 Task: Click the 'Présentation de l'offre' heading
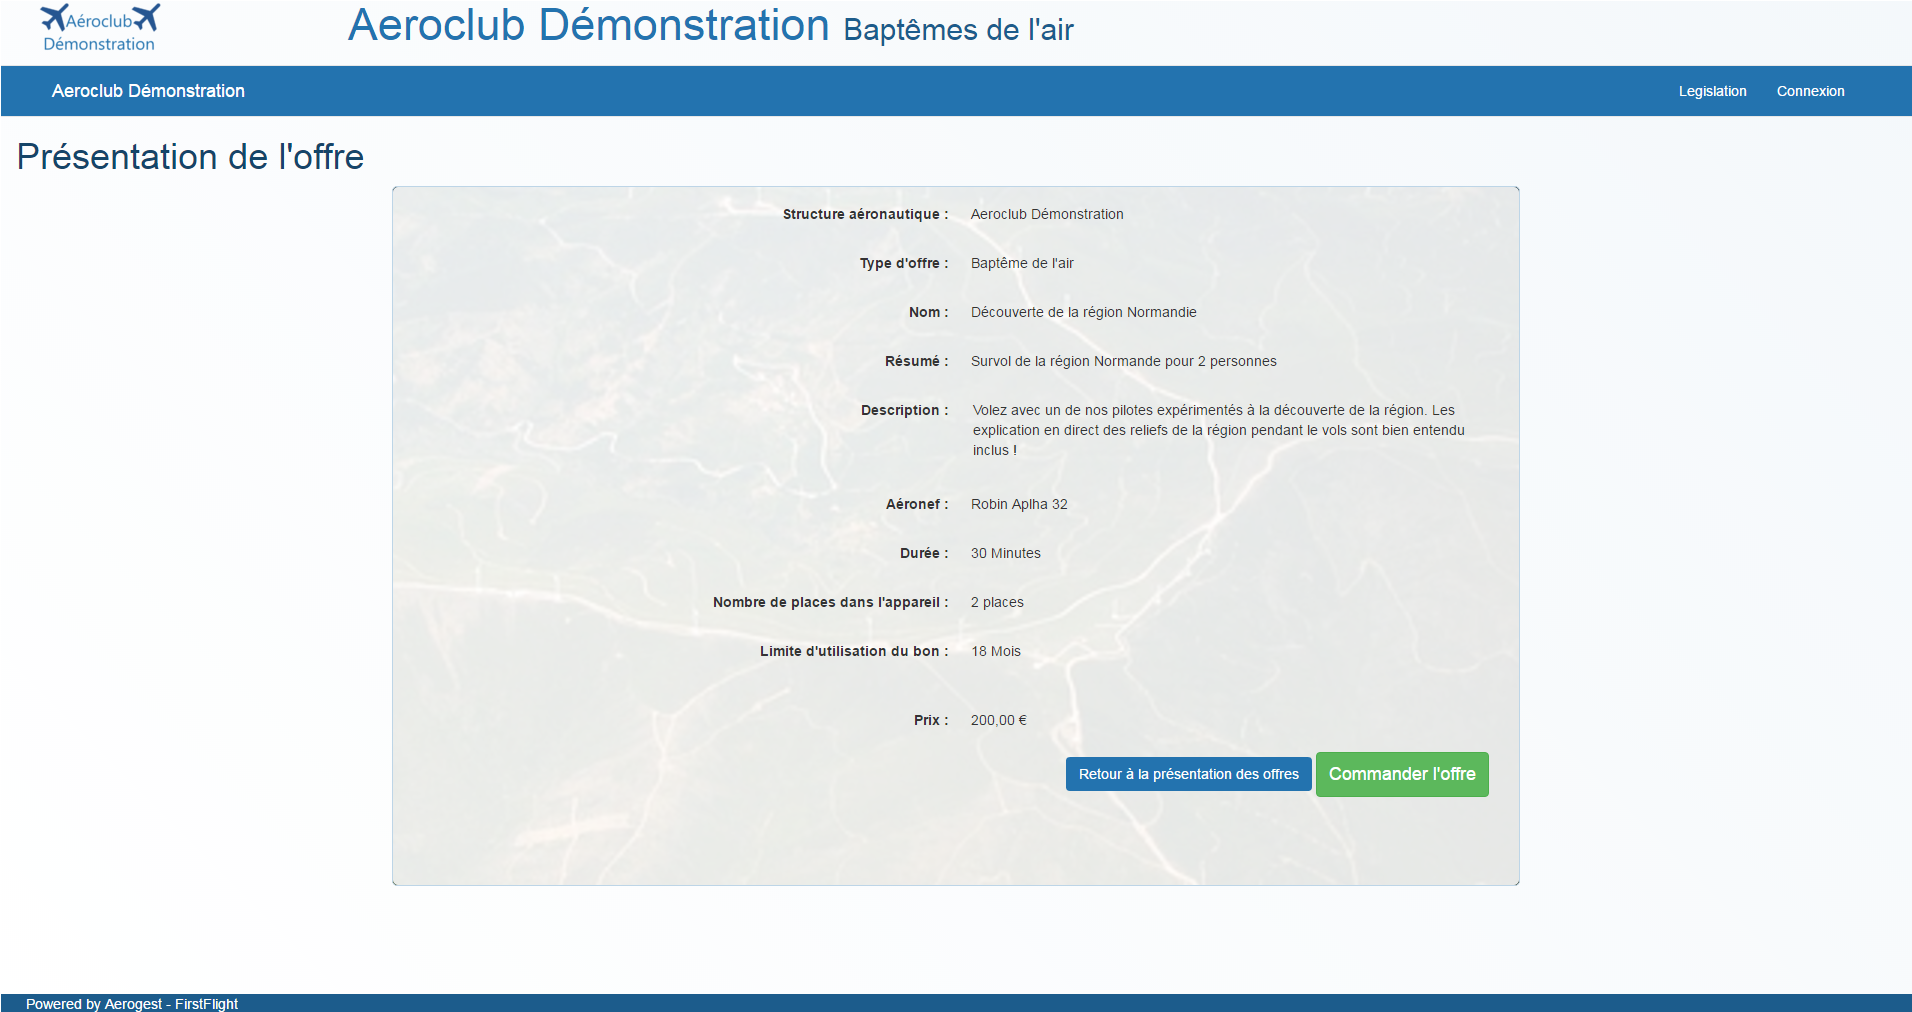coord(190,157)
